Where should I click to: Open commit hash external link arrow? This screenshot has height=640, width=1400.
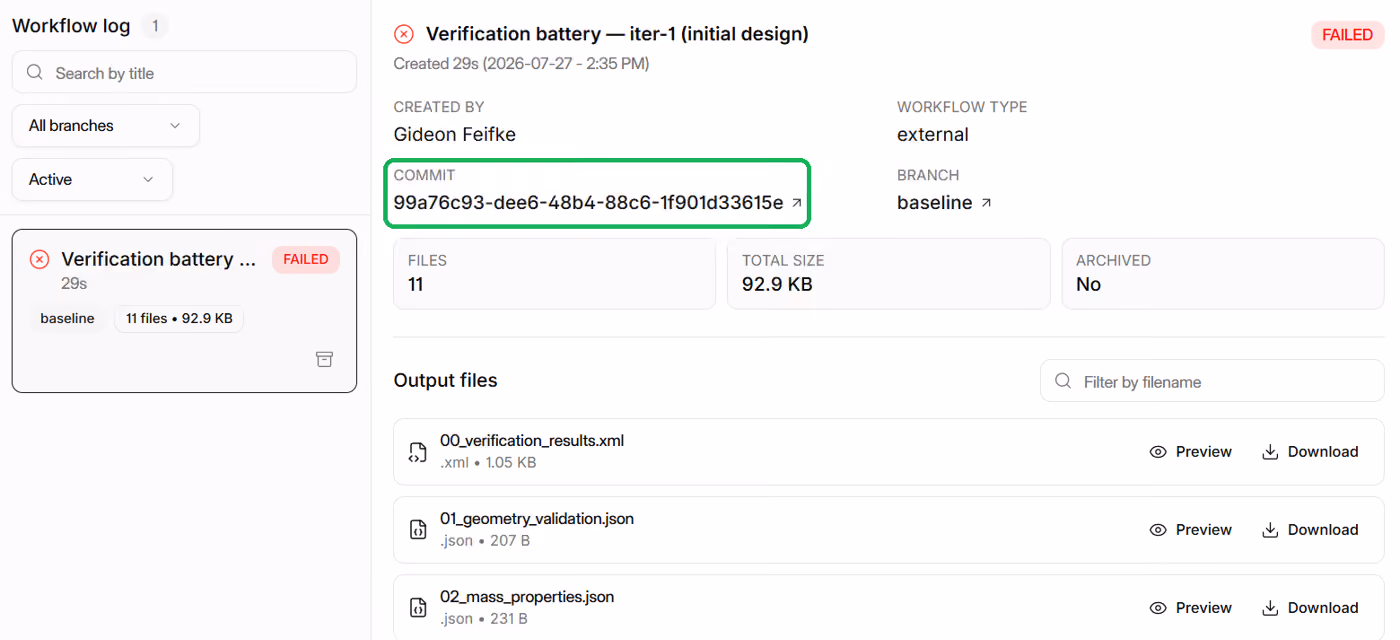[x=797, y=203]
